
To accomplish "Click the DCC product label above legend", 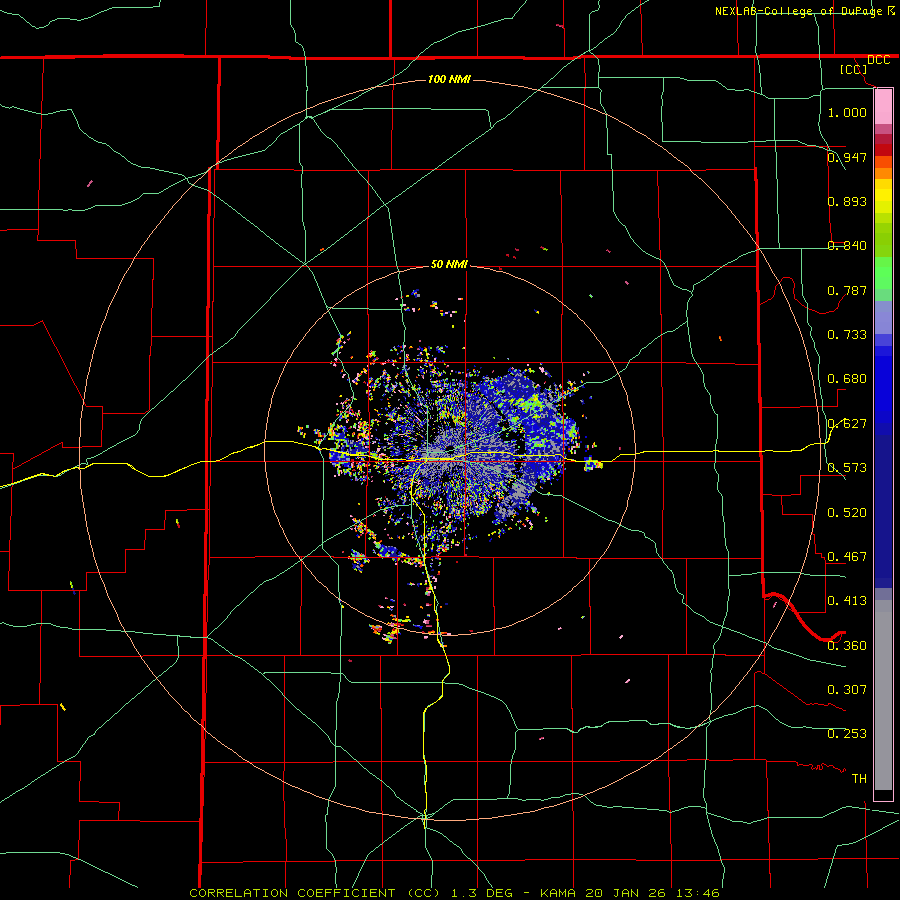I will tap(878, 60).
